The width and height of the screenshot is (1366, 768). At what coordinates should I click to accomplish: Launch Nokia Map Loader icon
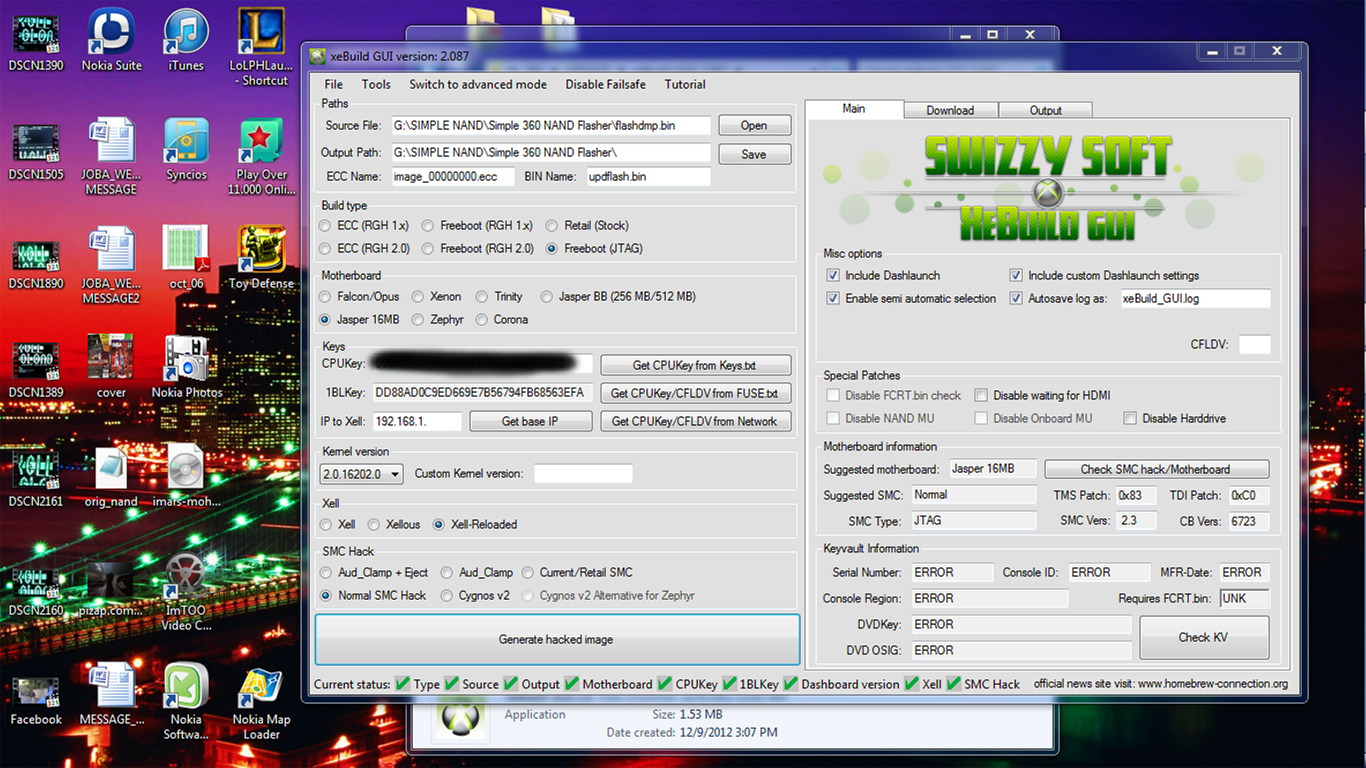261,701
